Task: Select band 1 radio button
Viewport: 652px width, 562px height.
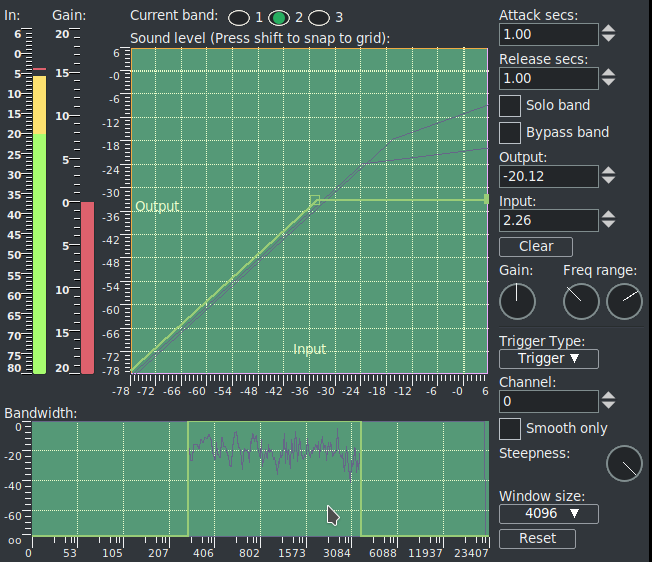Action: (x=239, y=18)
